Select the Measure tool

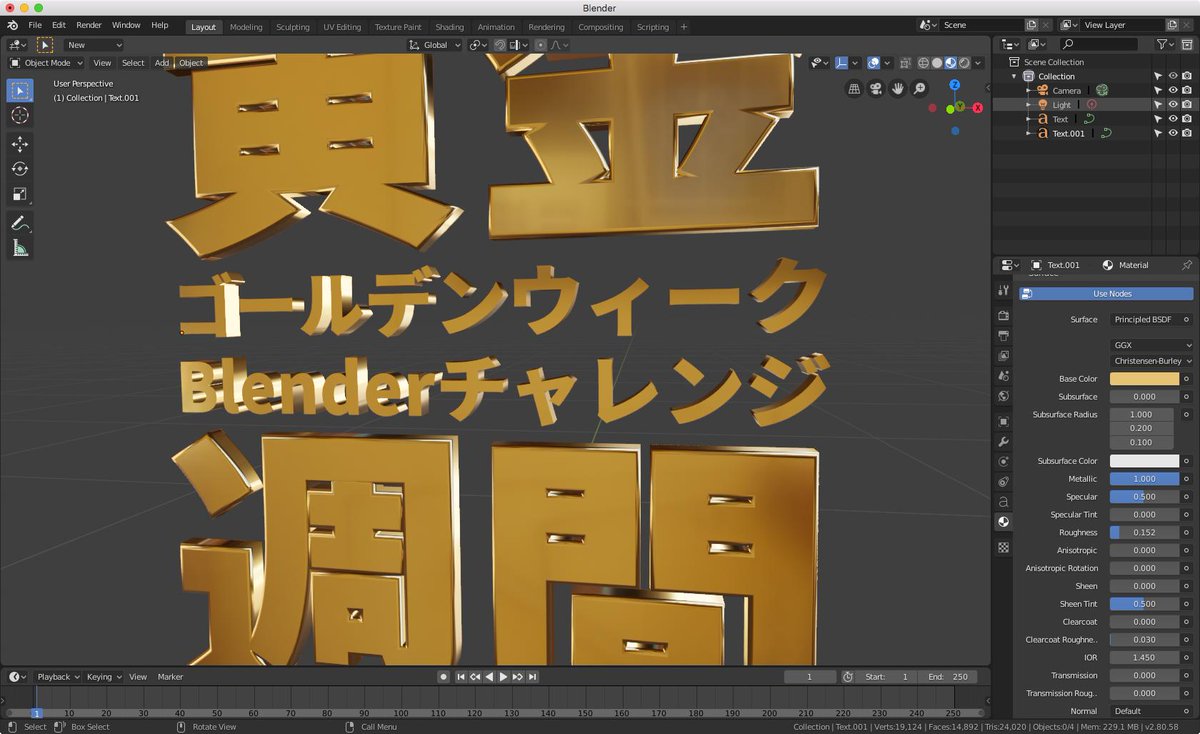pos(20,248)
